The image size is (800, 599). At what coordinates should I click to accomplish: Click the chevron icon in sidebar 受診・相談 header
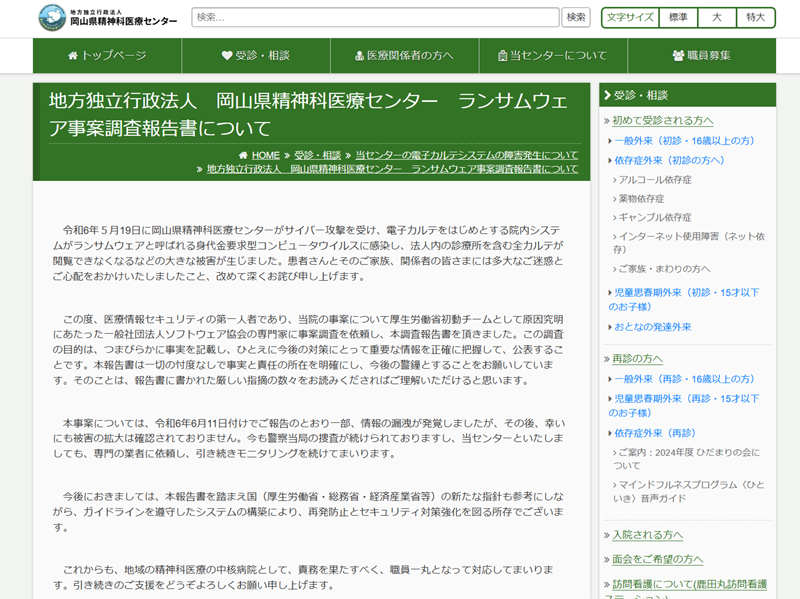point(607,95)
